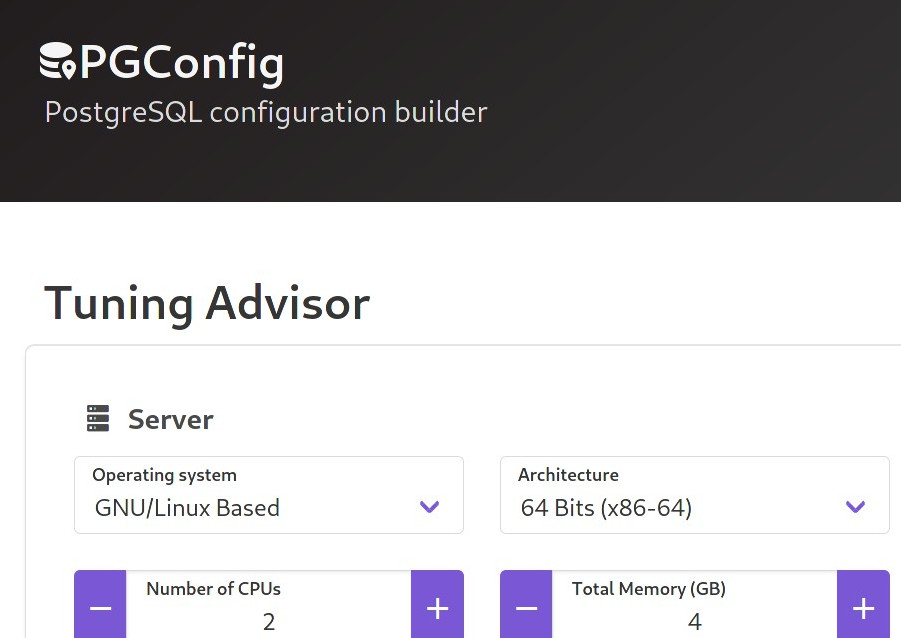
Task: Select the GNU/Linux Based value text
Action: pyautogui.click(x=187, y=508)
